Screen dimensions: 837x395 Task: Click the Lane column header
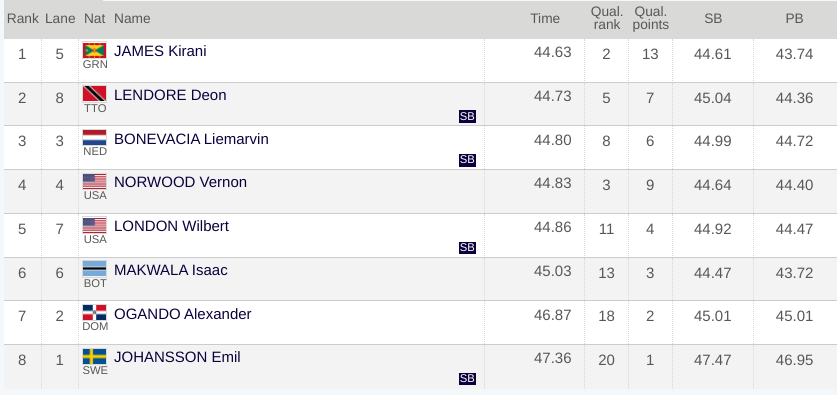pos(60,19)
